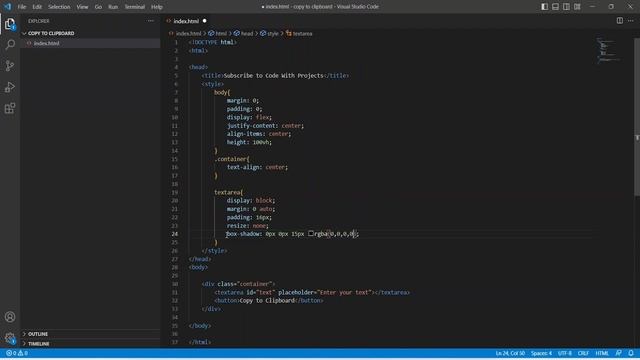Click style in the breadcrumb
This screenshot has height=360, width=640.
273,33
